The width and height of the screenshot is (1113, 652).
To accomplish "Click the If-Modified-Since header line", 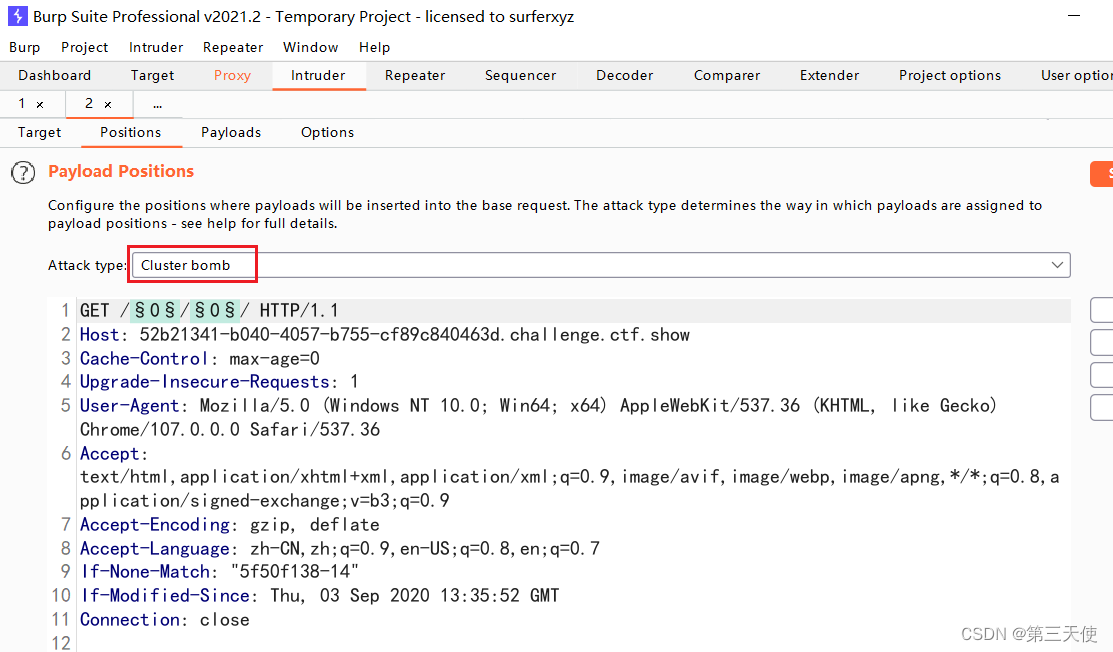I will 319,596.
